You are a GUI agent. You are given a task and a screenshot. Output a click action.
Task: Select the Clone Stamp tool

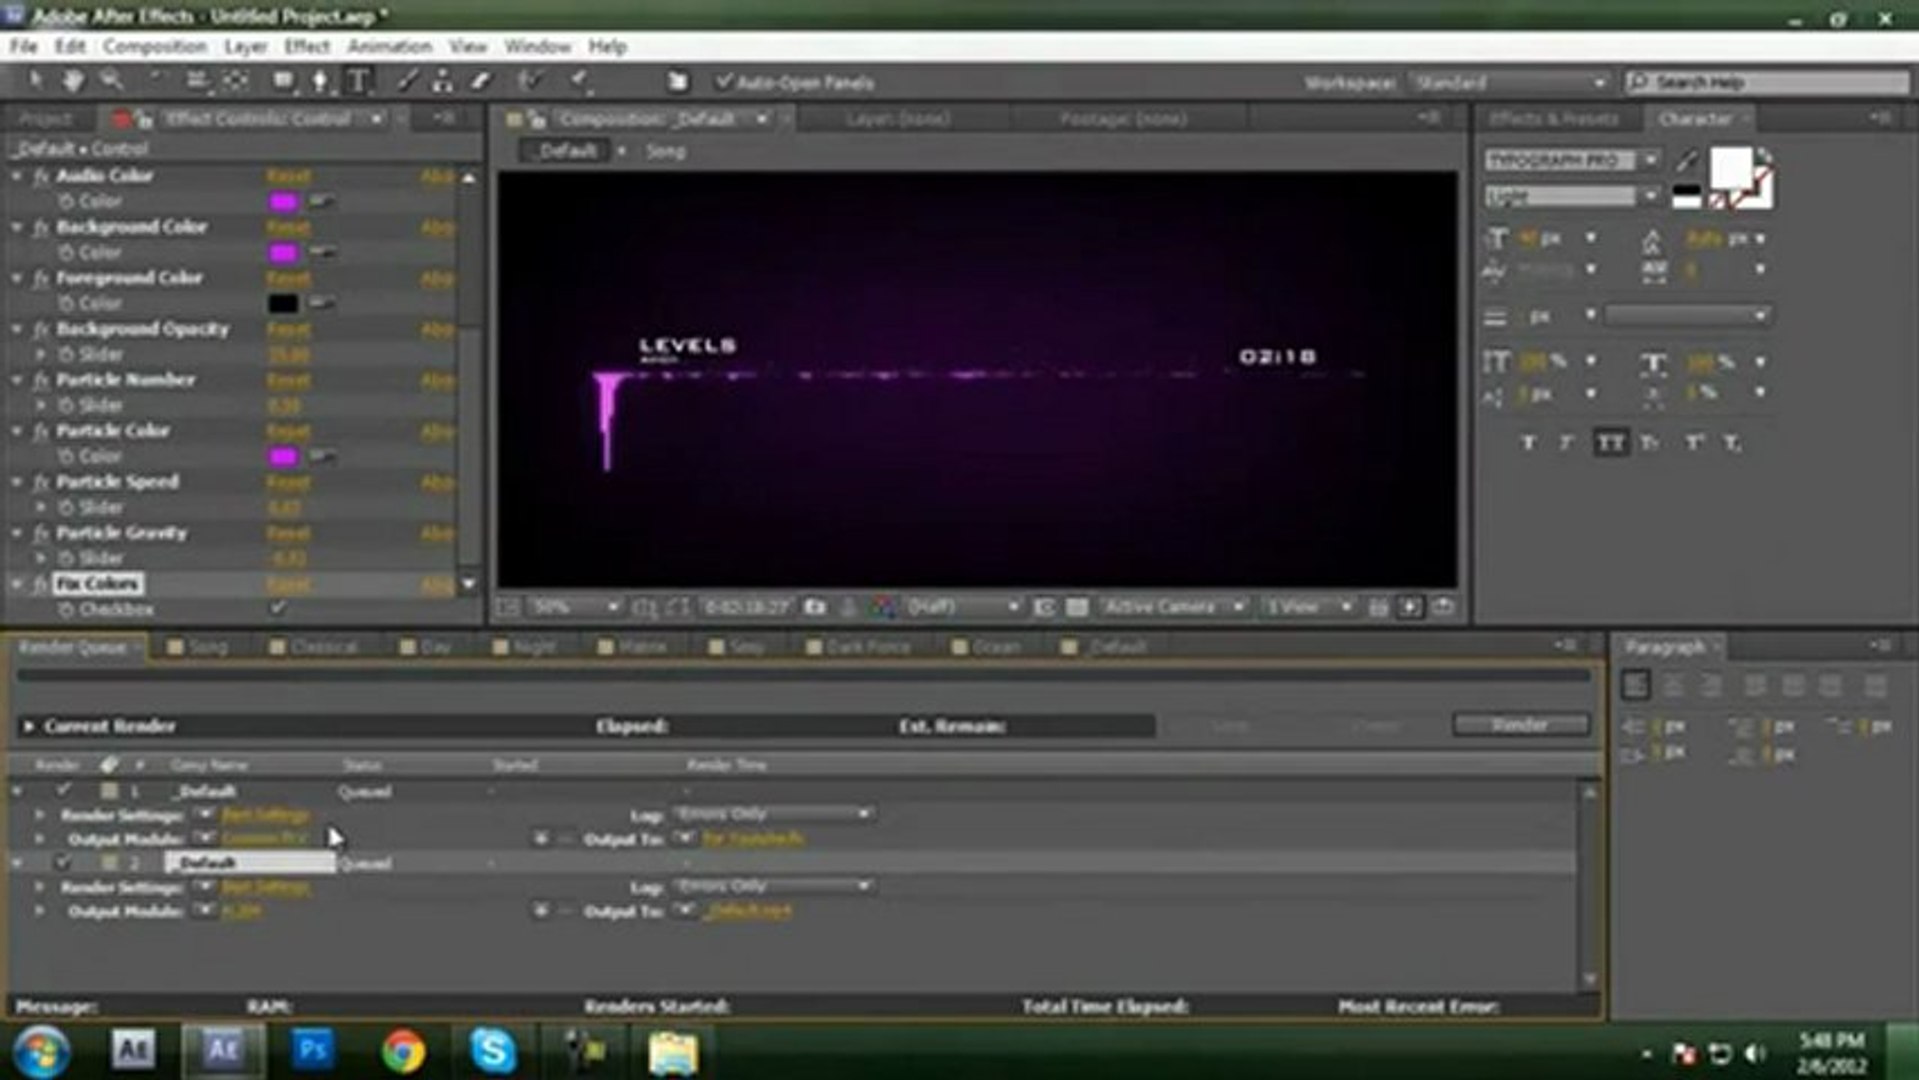pyautogui.click(x=442, y=82)
